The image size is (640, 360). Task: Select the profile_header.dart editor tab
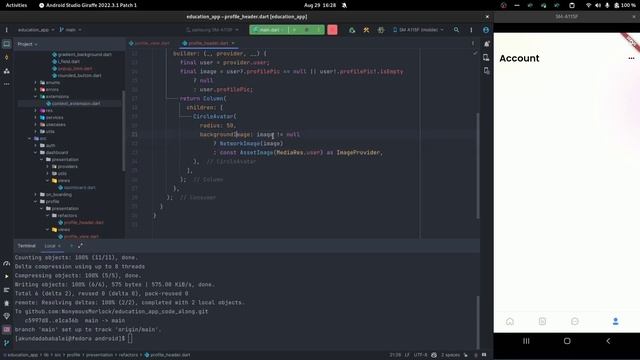208,43
